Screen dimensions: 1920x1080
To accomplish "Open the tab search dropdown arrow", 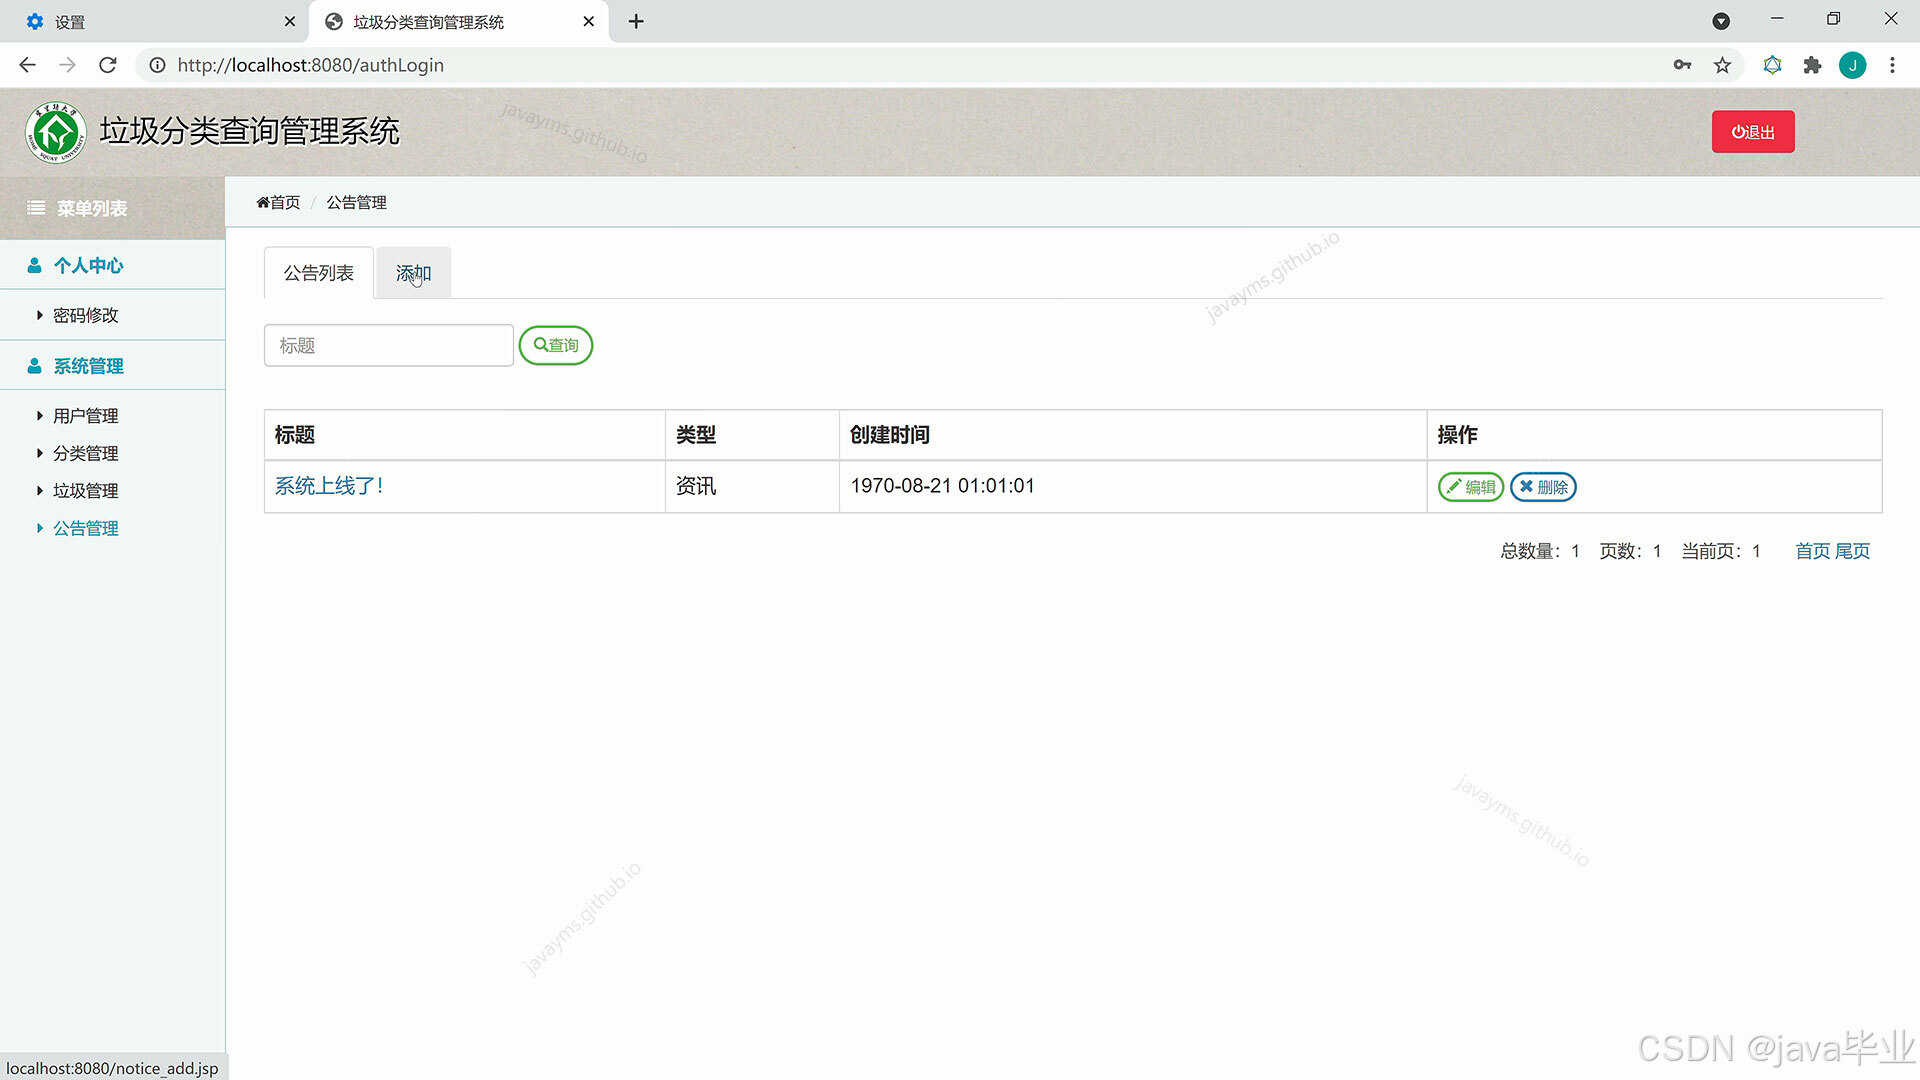I will click(x=1721, y=21).
